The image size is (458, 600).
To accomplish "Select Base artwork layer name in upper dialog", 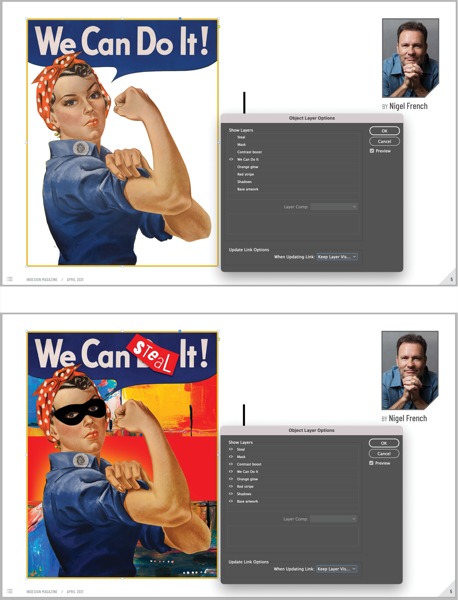I will coord(248,189).
